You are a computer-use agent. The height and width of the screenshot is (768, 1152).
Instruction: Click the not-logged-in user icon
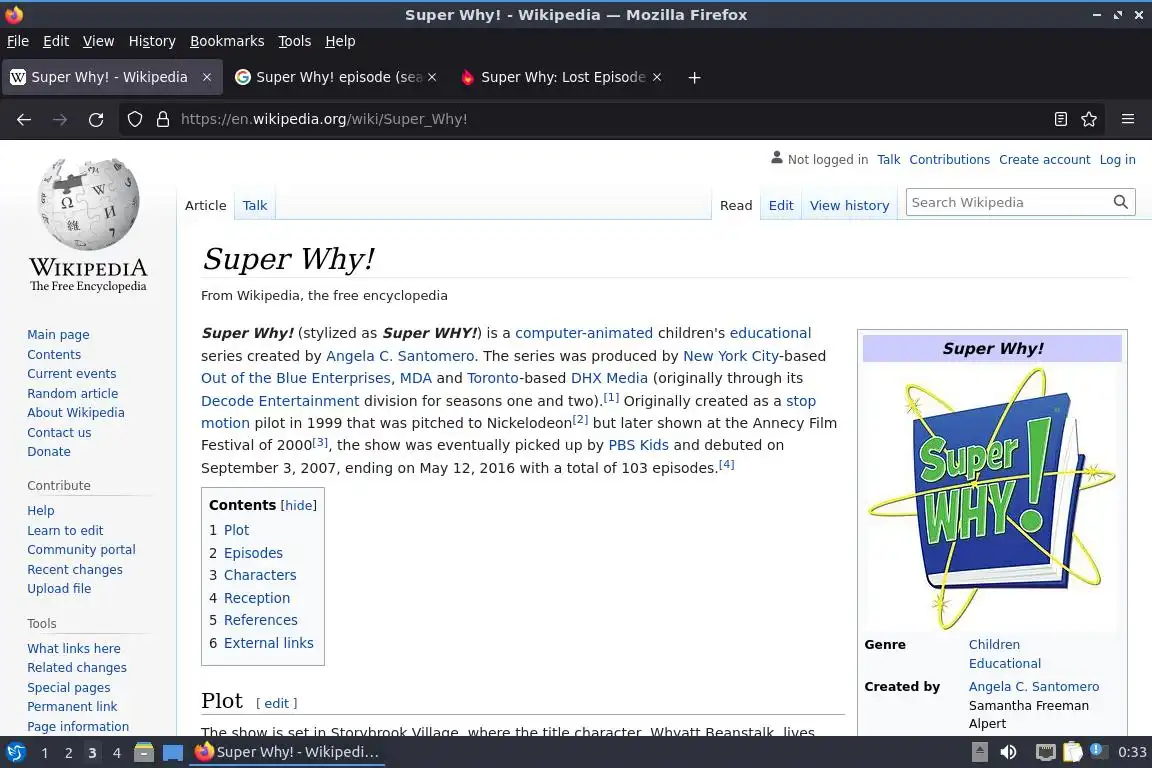pos(777,158)
